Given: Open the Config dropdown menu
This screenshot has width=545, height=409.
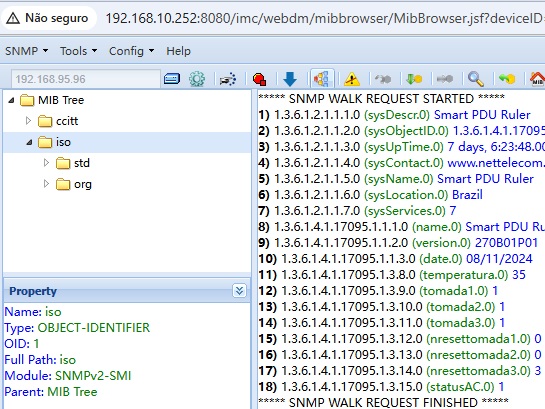Looking at the screenshot, I should (131, 51).
